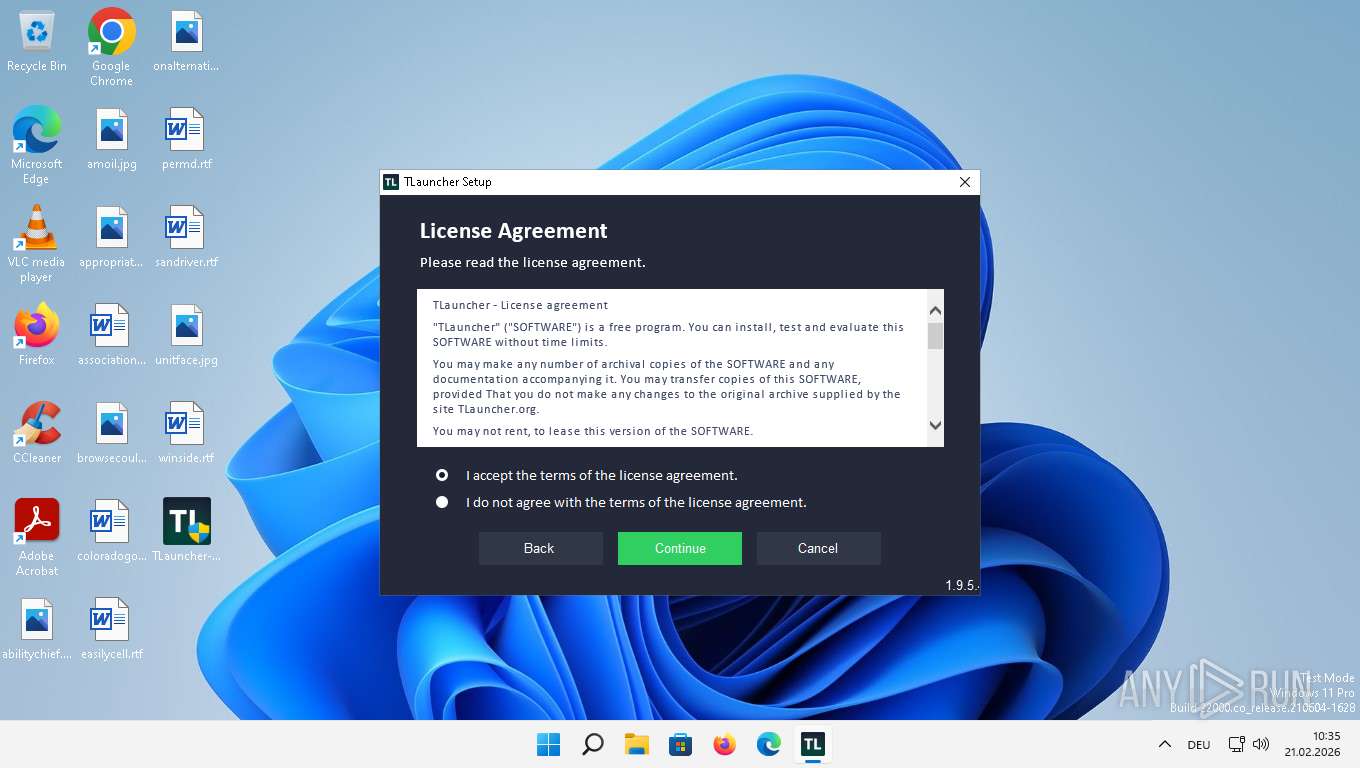Select sandriver.rtf document

tap(186, 238)
